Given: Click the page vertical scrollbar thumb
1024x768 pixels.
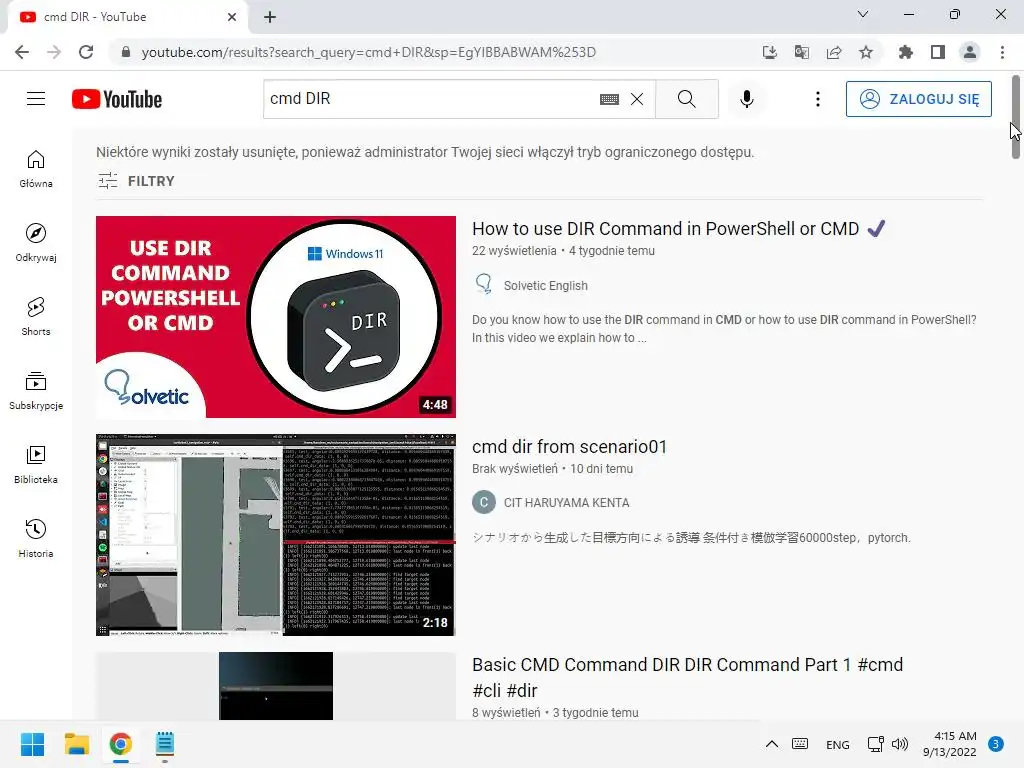Looking at the screenshot, I should 1016,117.
